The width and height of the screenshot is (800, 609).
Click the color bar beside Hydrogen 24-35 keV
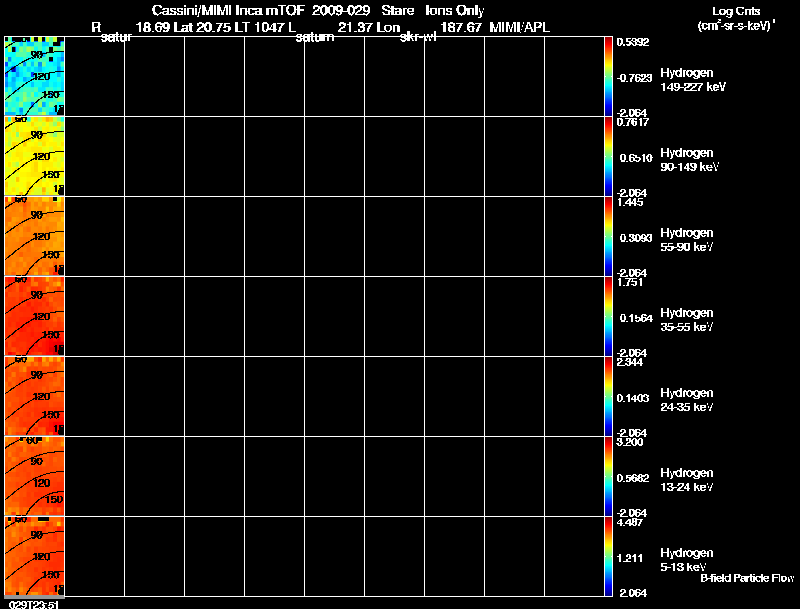click(608, 396)
